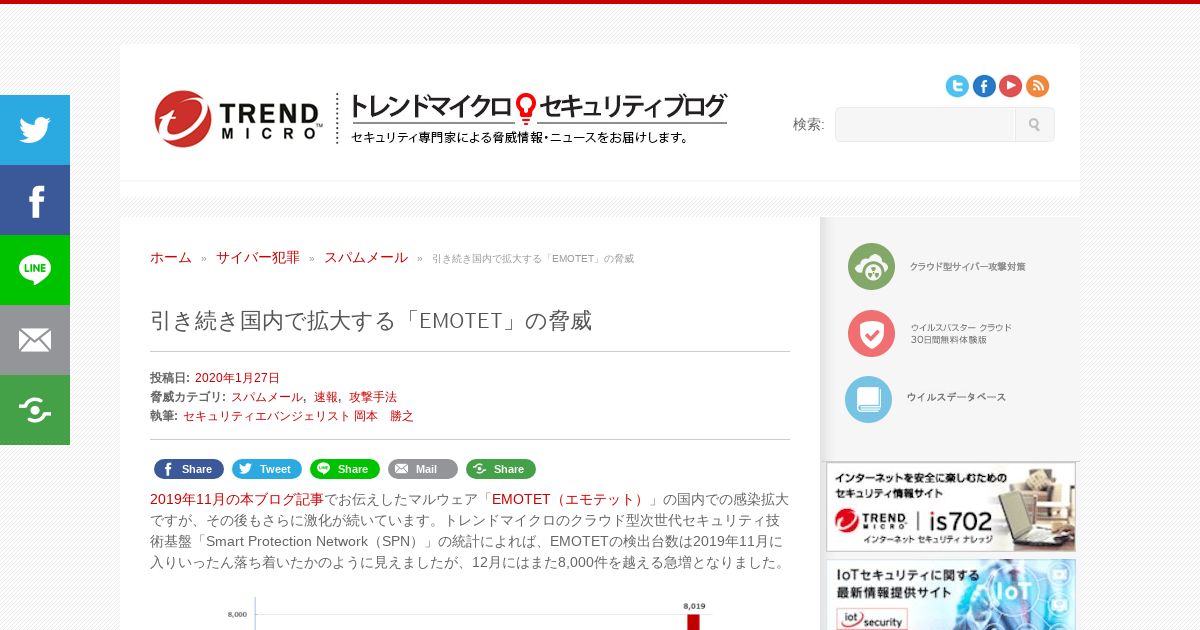Open スパムメール category link under 脅威カテゴリ
1200x630 pixels.
tap(267, 397)
